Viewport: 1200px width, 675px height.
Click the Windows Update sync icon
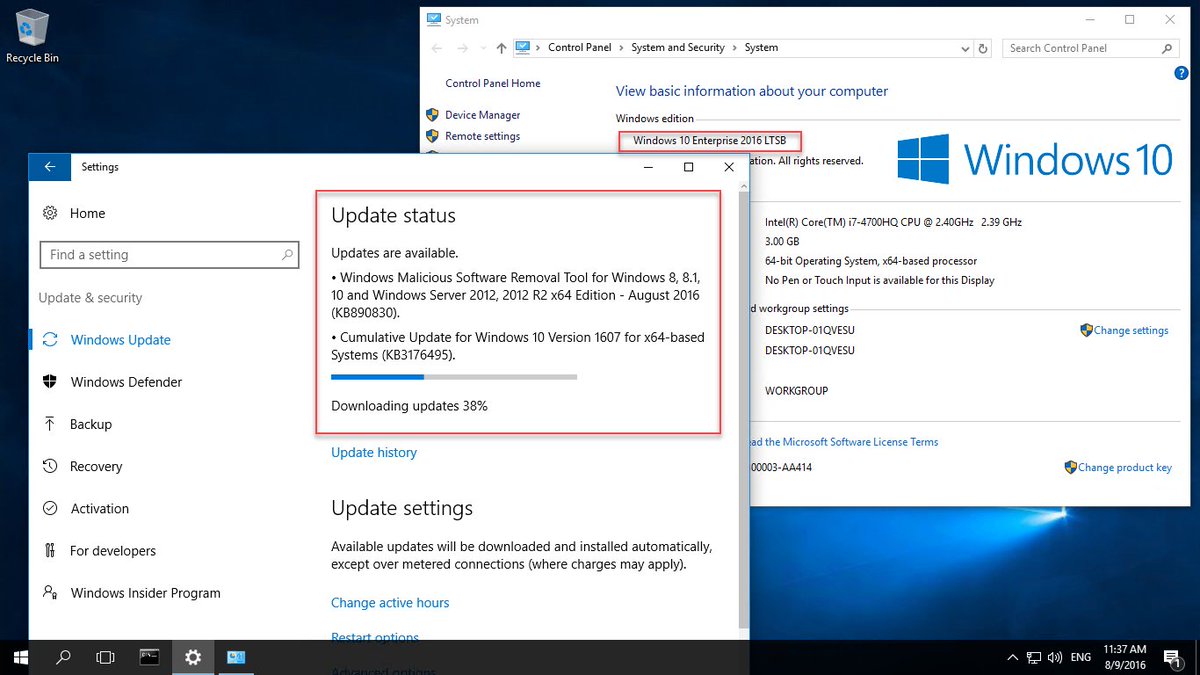point(50,340)
